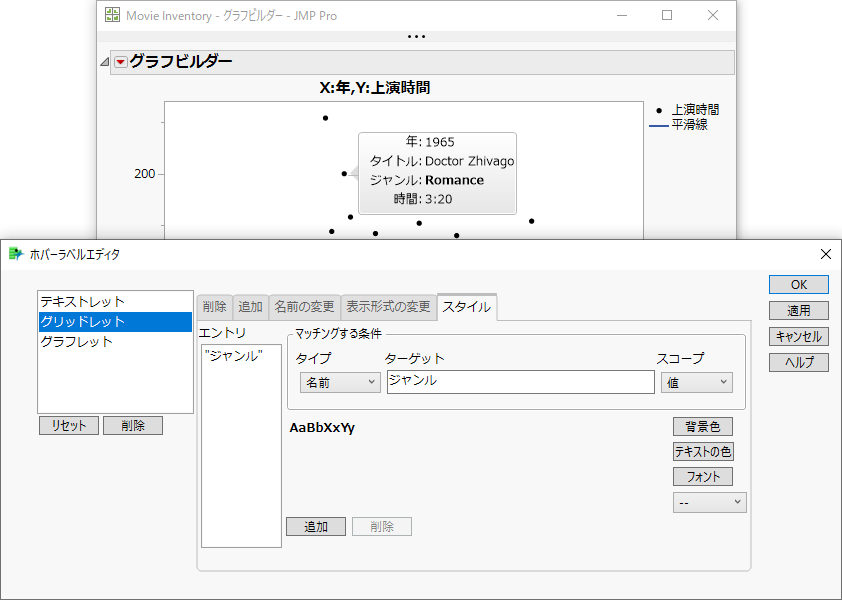Click inside the ターゲット input field
842x600 pixels.
coord(520,382)
